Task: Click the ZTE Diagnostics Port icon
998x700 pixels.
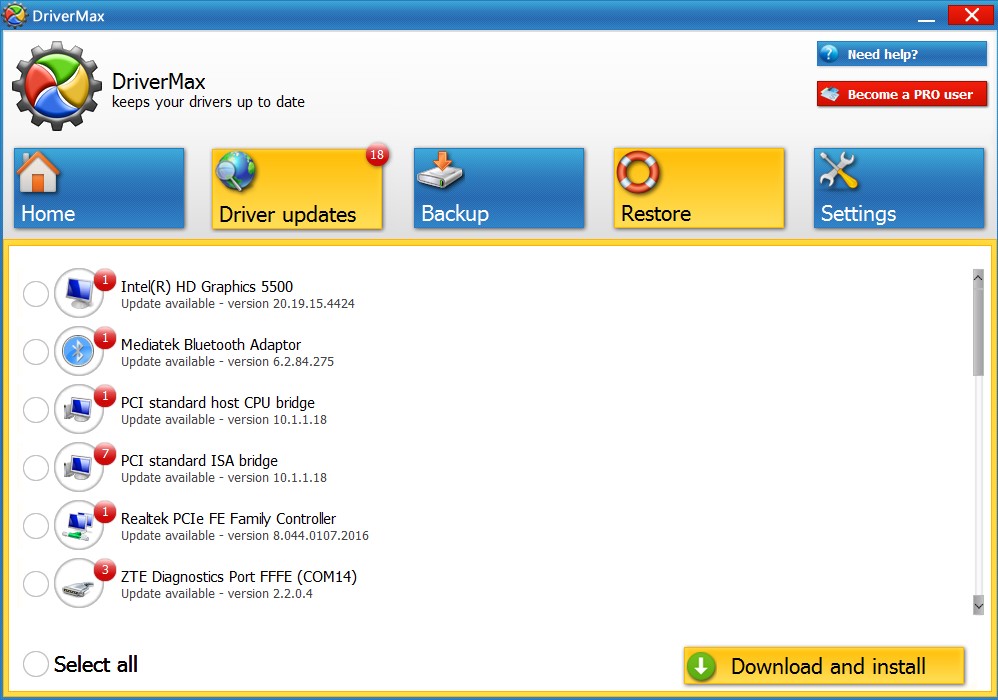Action: [79, 583]
